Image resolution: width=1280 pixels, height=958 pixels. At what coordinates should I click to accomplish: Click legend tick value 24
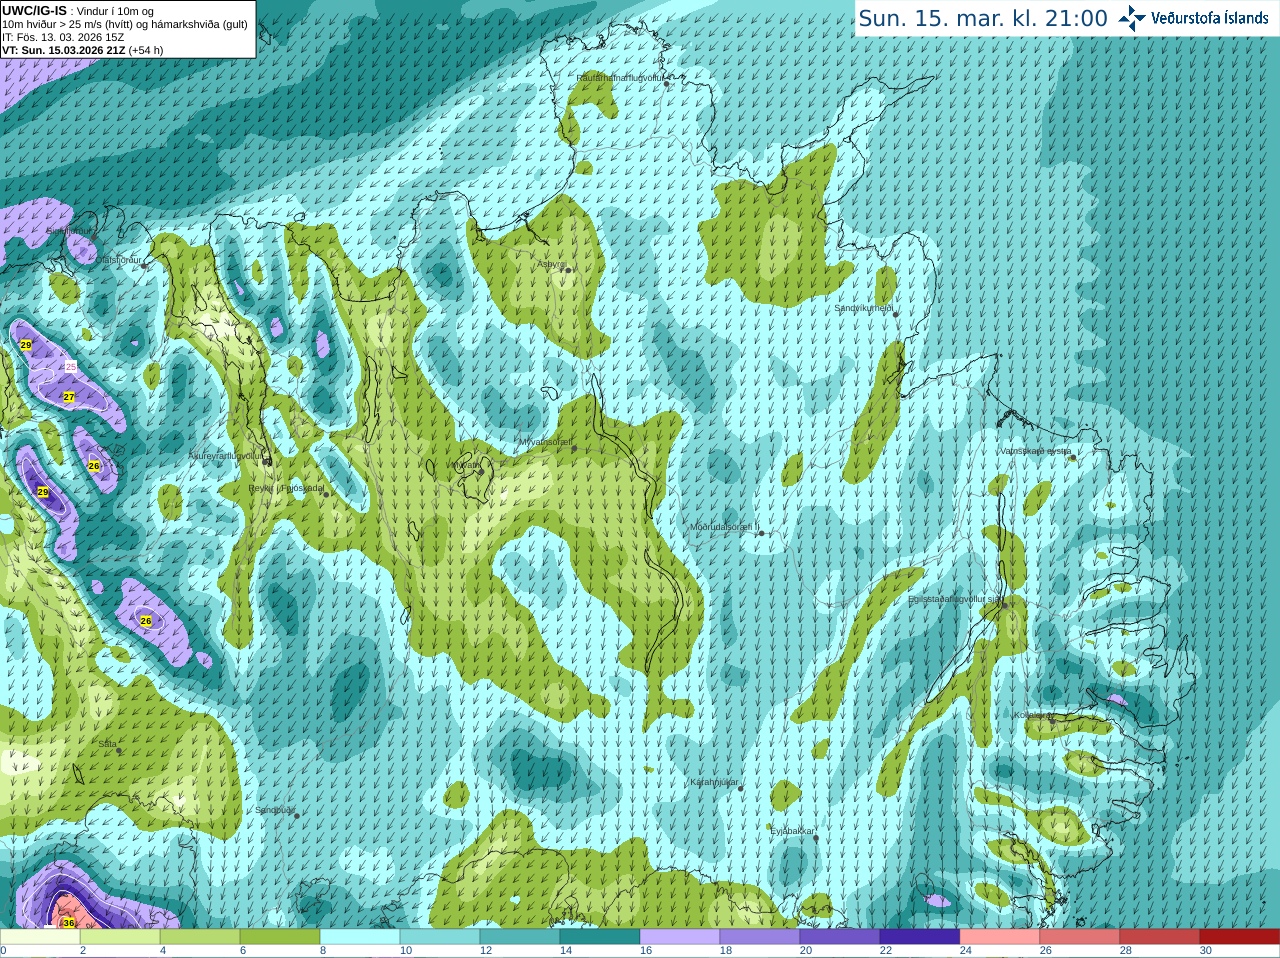pyautogui.click(x=966, y=951)
